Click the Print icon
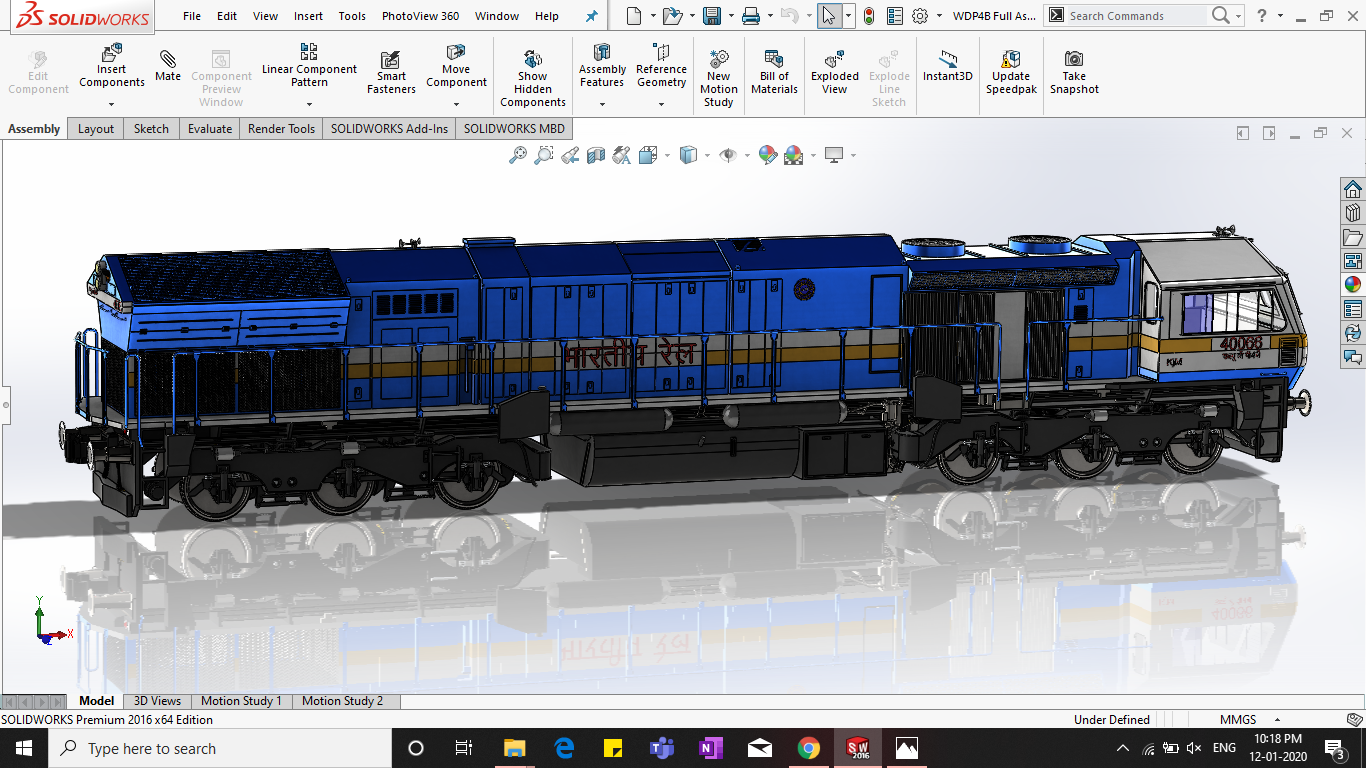Viewport: 1366px width, 768px height. (751, 16)
